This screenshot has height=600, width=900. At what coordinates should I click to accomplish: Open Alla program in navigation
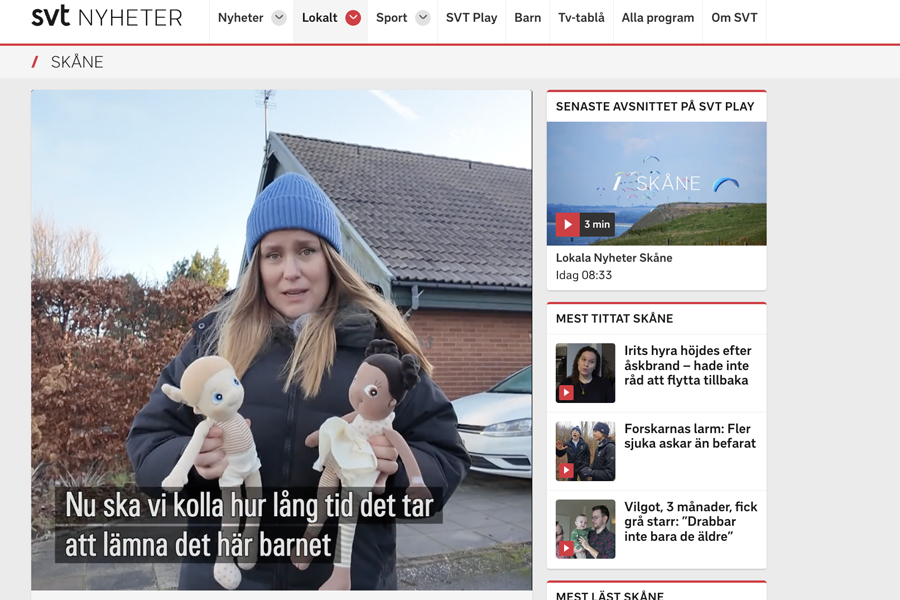point(658,18)
